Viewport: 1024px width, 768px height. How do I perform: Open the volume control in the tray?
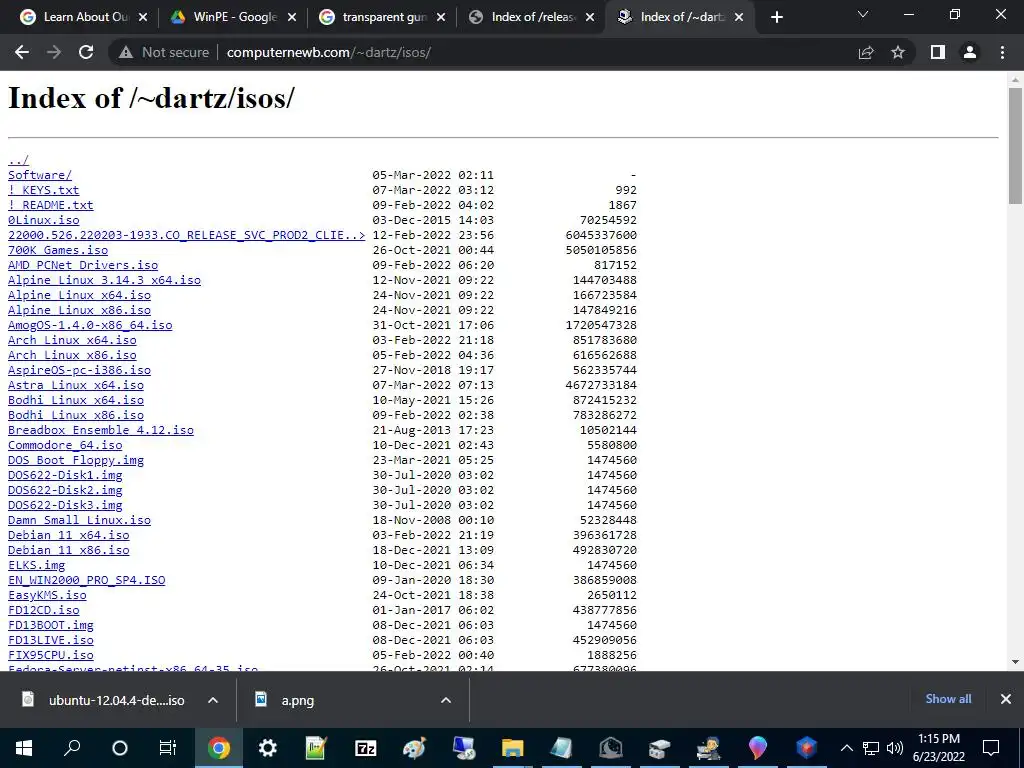click(895, 748)
